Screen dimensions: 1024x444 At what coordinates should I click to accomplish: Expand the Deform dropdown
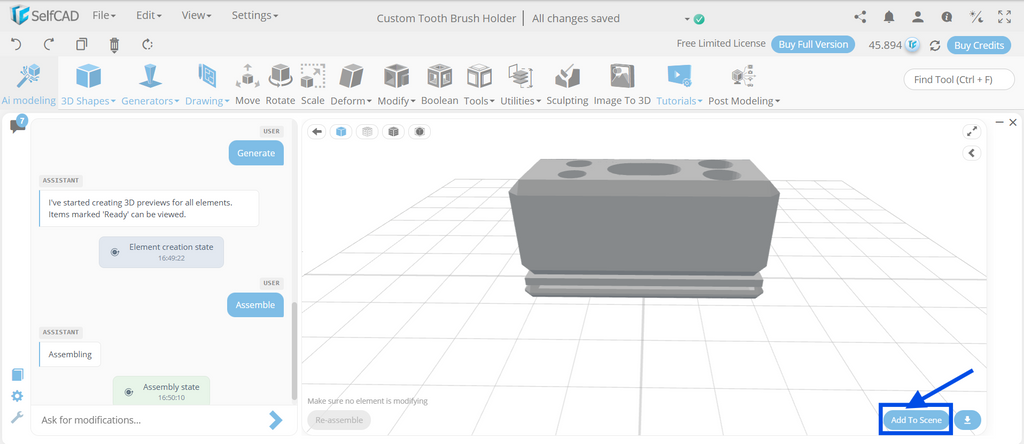pyautogui.click(x=351, y=101)
